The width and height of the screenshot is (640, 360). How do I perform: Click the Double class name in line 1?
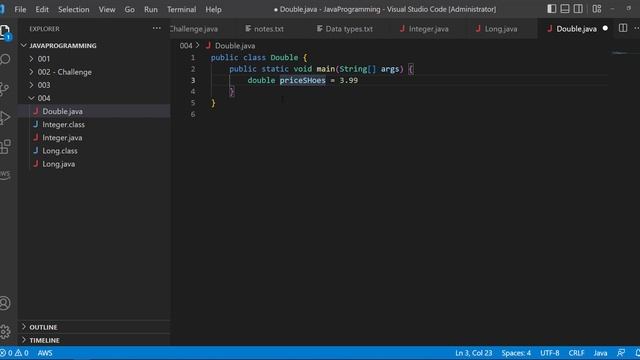(284, 58)
